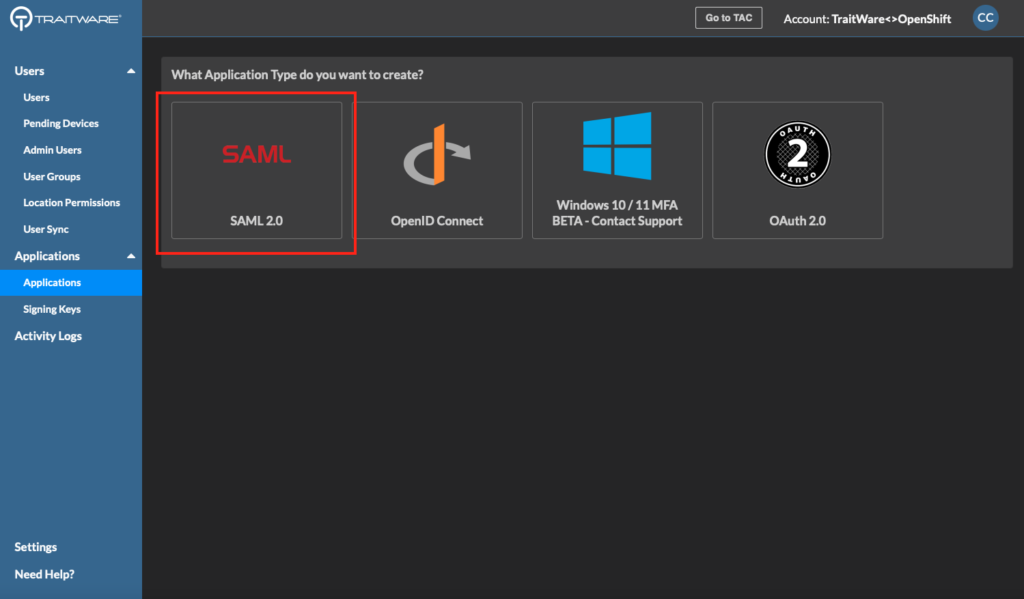Click the OpenID Connect logo icon
The height and width of the screenshot is (599, 1024).
click(x=437, y=154)
